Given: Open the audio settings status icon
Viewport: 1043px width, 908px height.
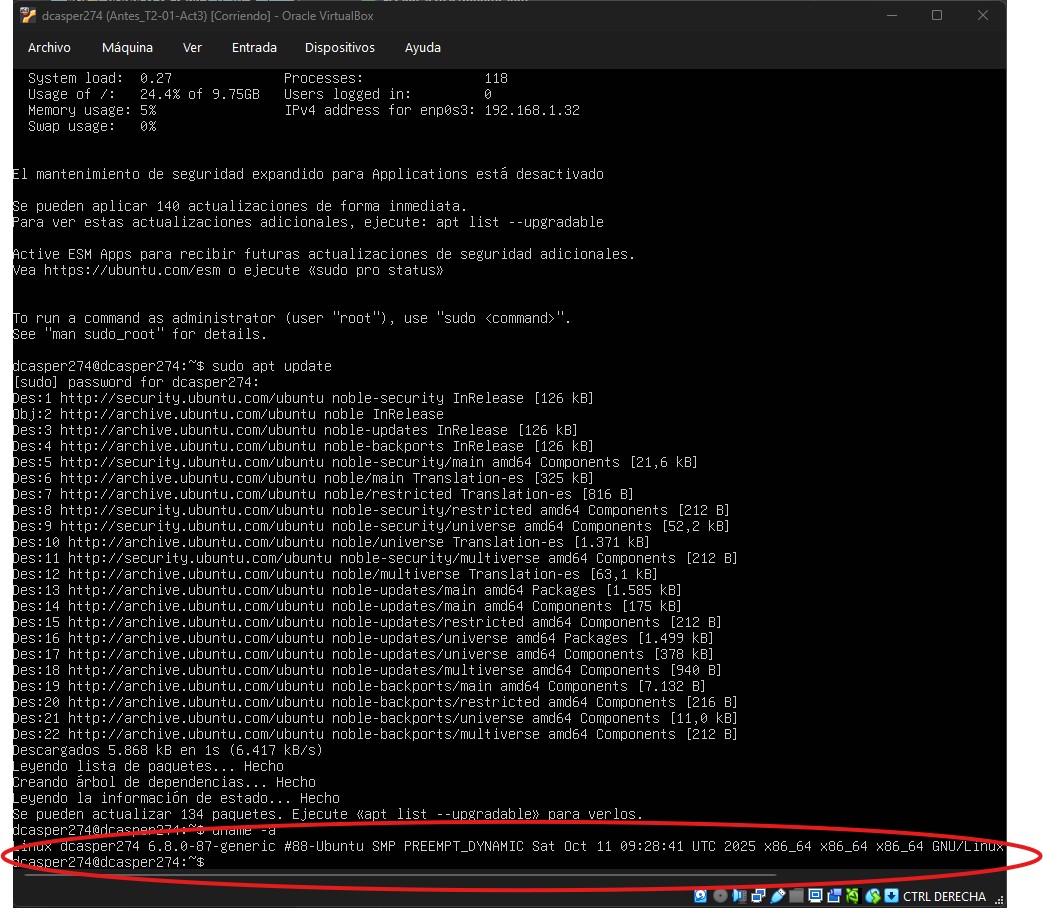Looking at the screenshot, I should point(740,896).
